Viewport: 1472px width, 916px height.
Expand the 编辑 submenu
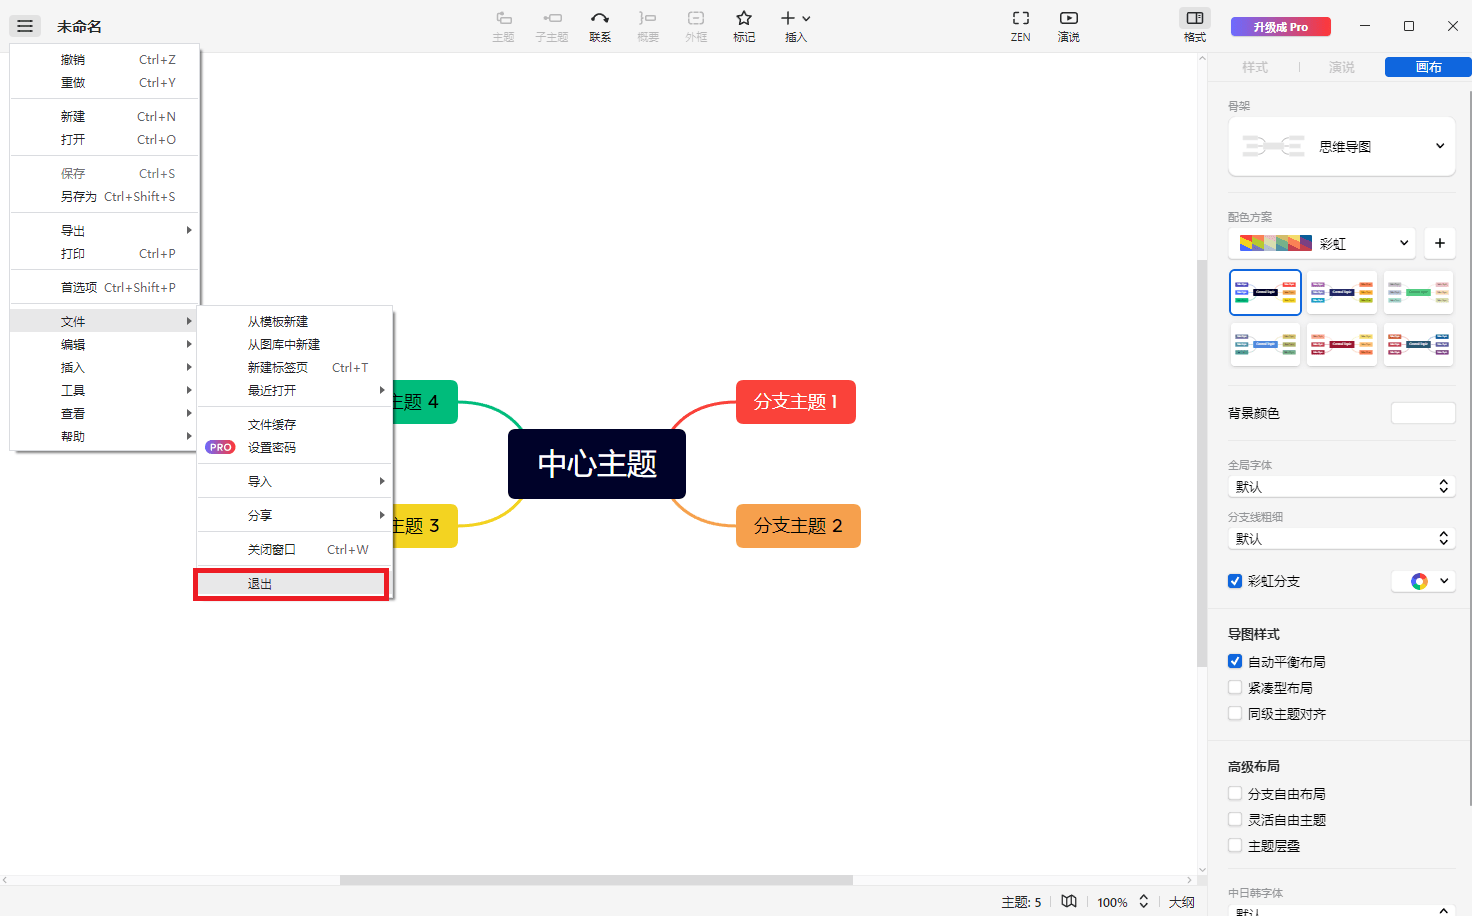click(x=104, y=344)
